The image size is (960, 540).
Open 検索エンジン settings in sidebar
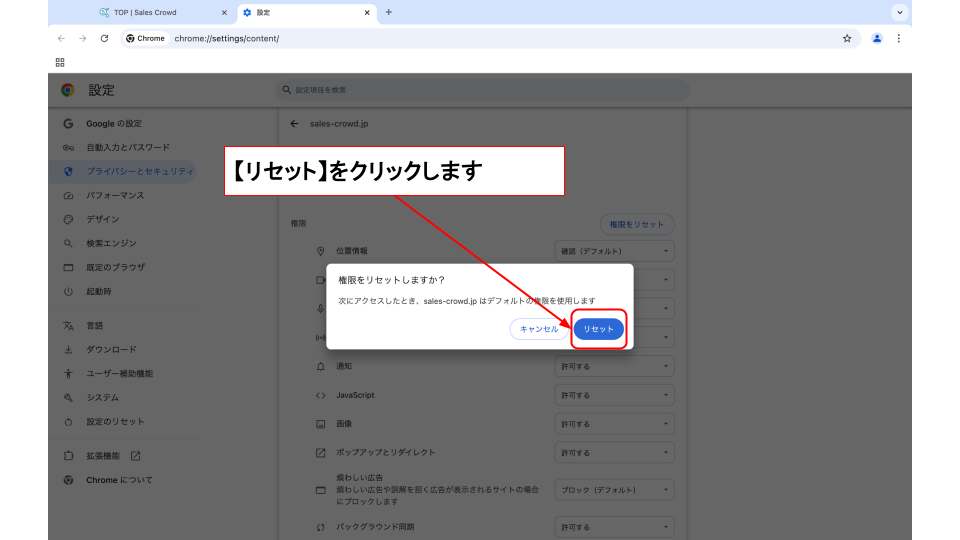point(110,243)
